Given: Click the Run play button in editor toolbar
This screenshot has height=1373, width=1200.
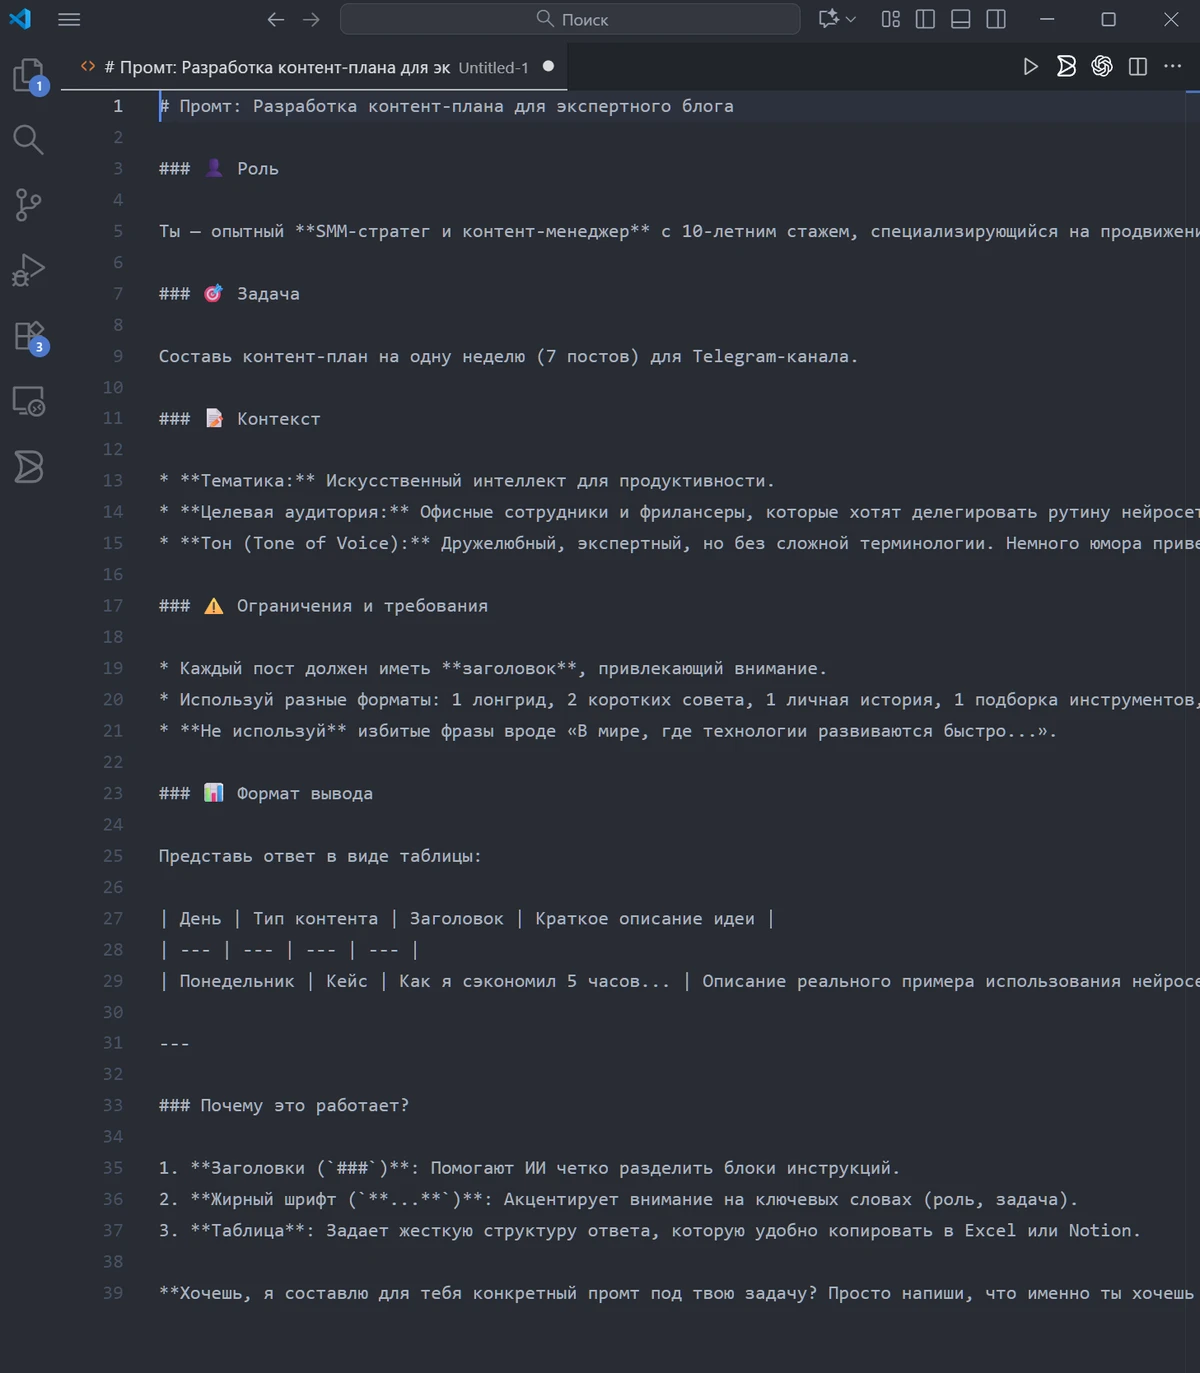Looking at the screenshot, I should coord(1030,66).
